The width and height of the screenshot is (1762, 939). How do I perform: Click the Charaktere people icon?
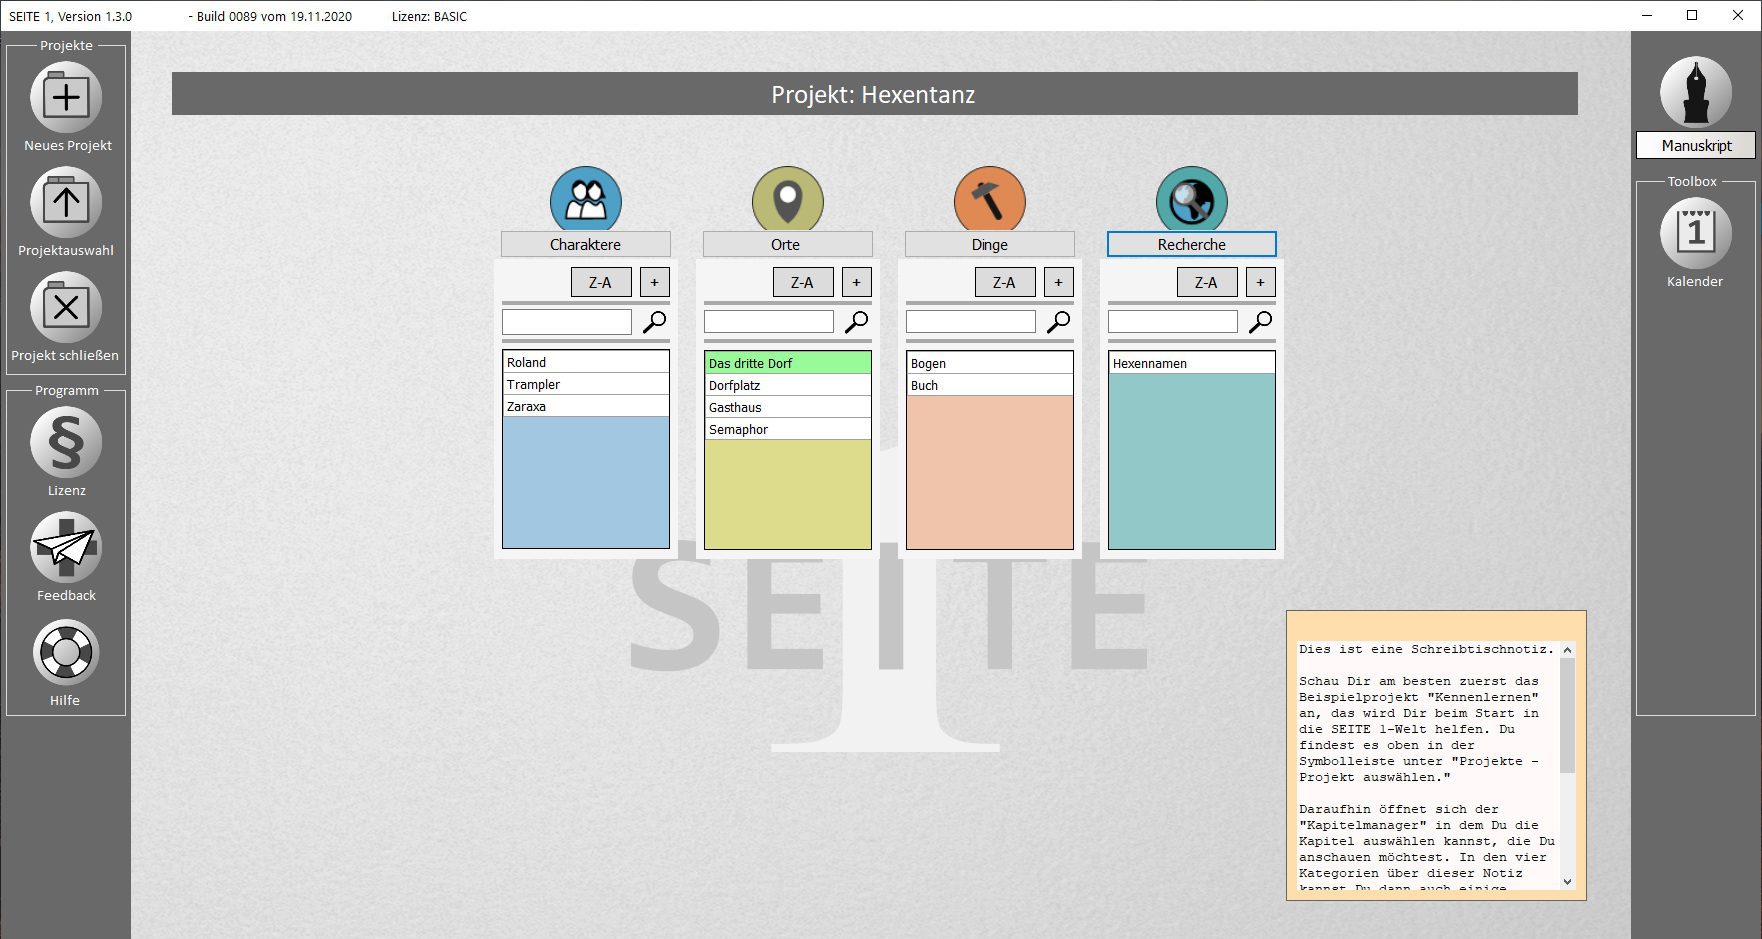pyautogui.click(x=586, y=201)
